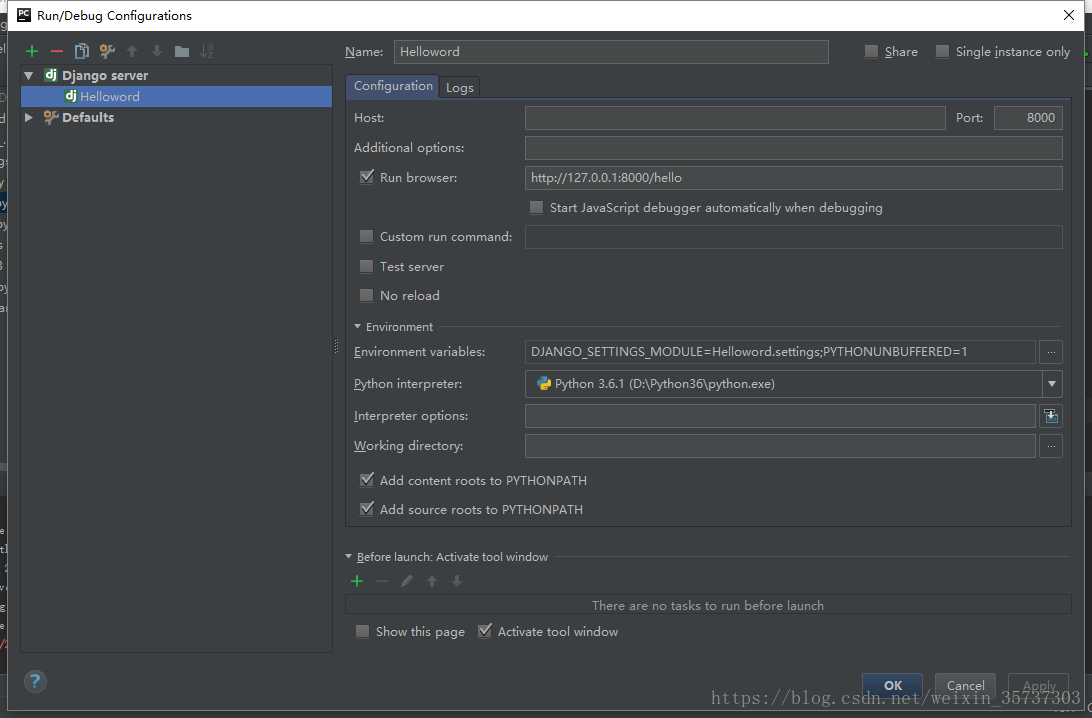Viewport: 1092px width, 718px height.
Task: Click the Interpreter options field
Action: 780,416
